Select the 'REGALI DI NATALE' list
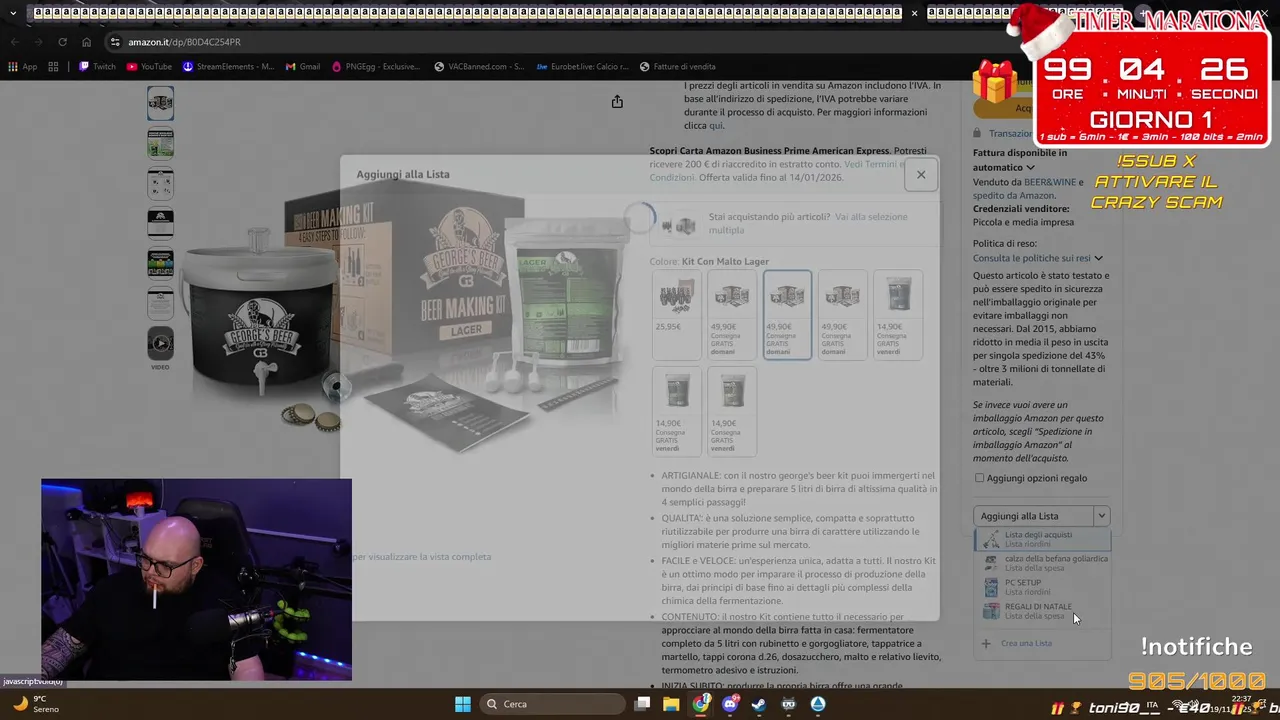The width and height of the screenshot is (1280, 720). point(1042,611)
